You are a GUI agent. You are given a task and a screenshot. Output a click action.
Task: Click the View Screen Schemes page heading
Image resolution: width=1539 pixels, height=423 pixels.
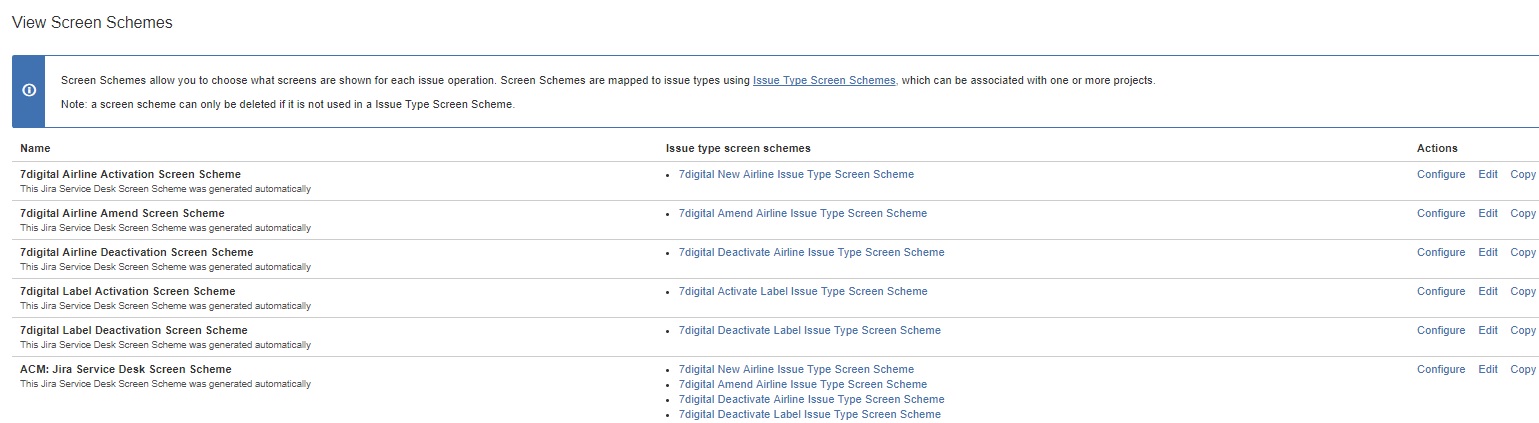tap(92, 22)
